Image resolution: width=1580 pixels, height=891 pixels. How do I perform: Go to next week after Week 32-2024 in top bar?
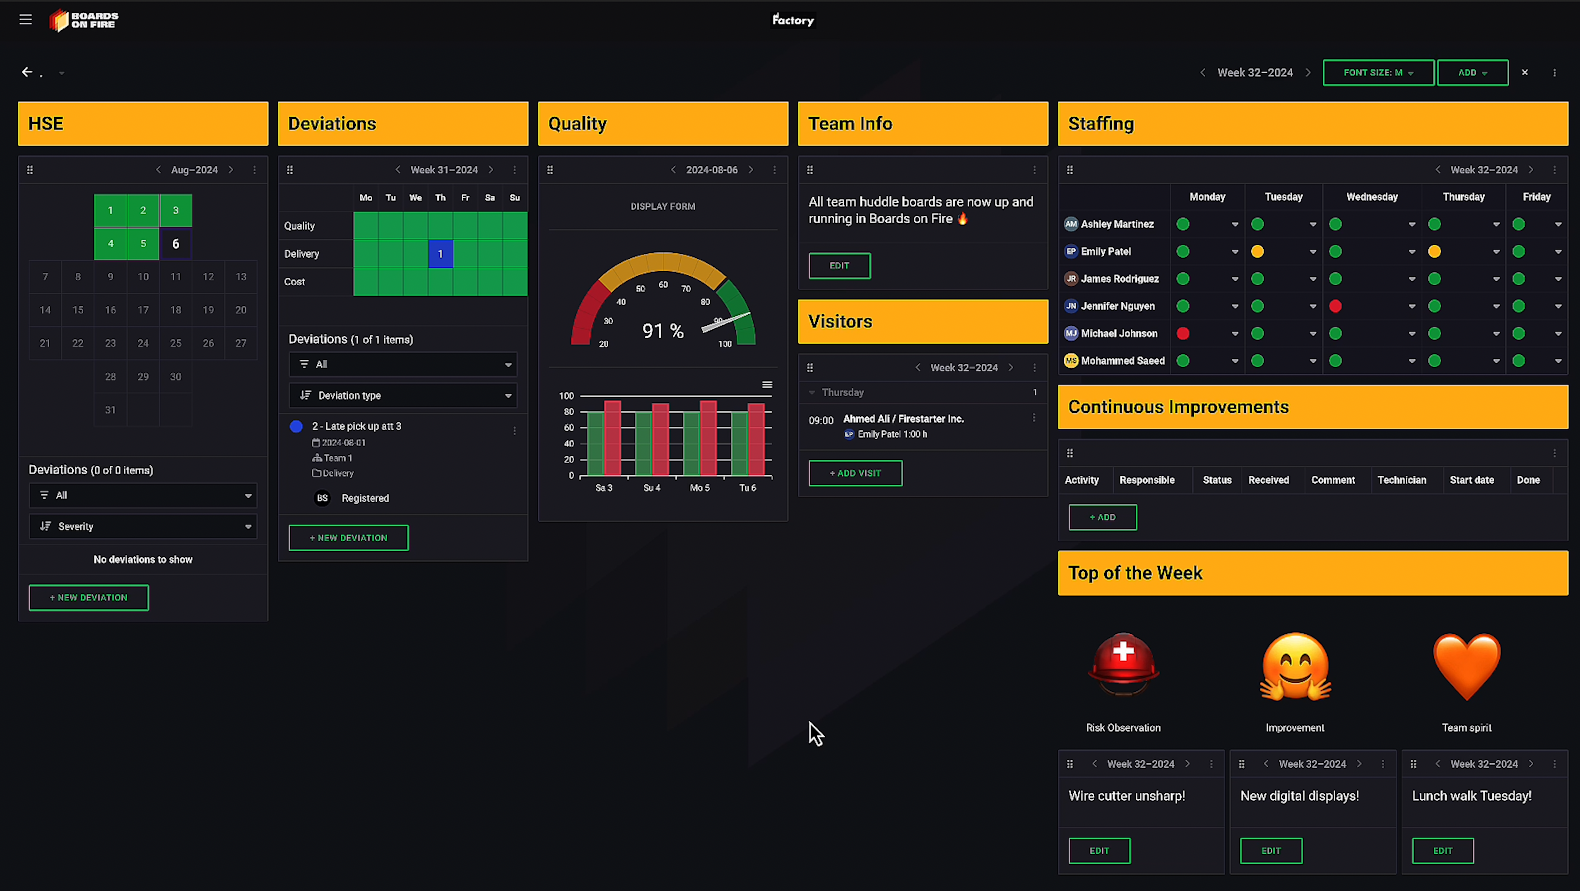pyautogui.click(x=1308, y=73)
